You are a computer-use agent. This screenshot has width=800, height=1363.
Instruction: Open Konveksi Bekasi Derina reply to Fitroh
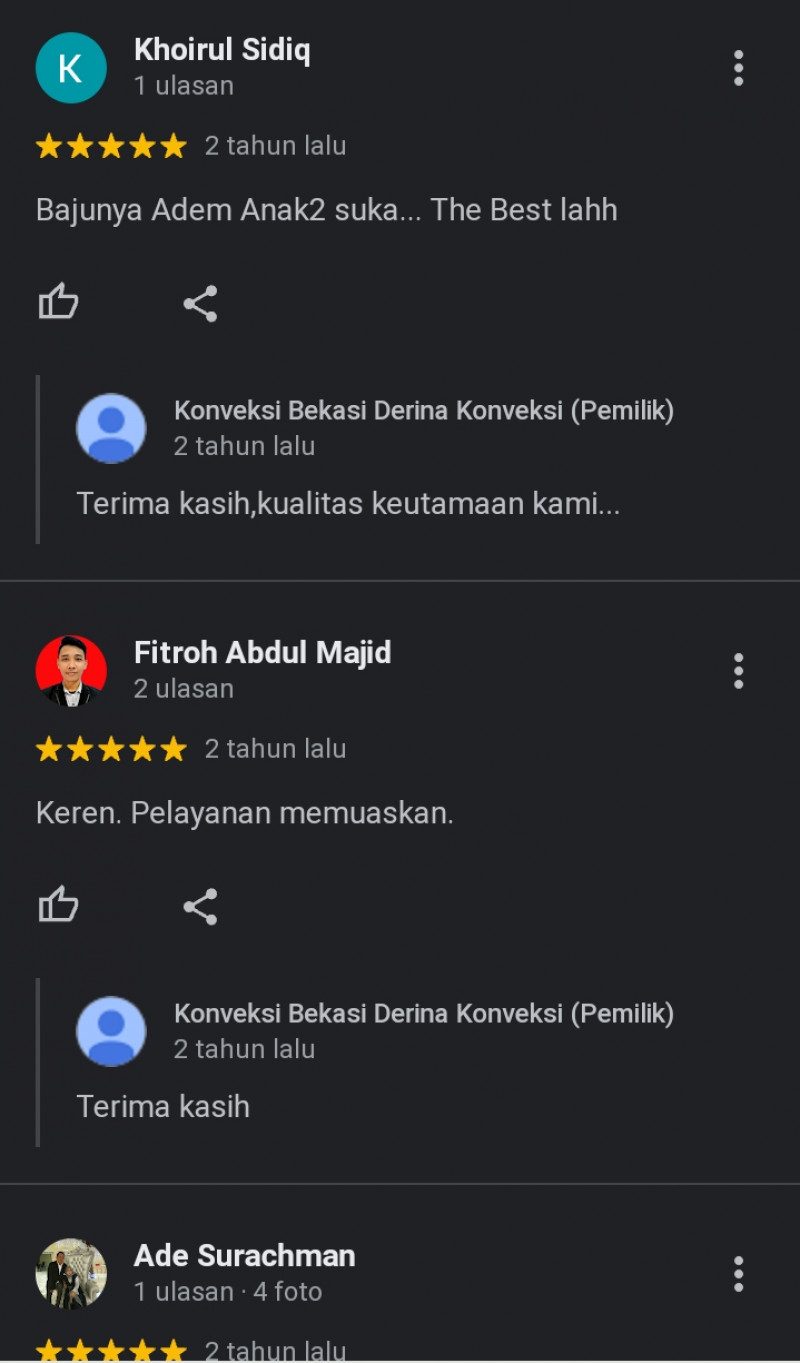(424, 1014)
